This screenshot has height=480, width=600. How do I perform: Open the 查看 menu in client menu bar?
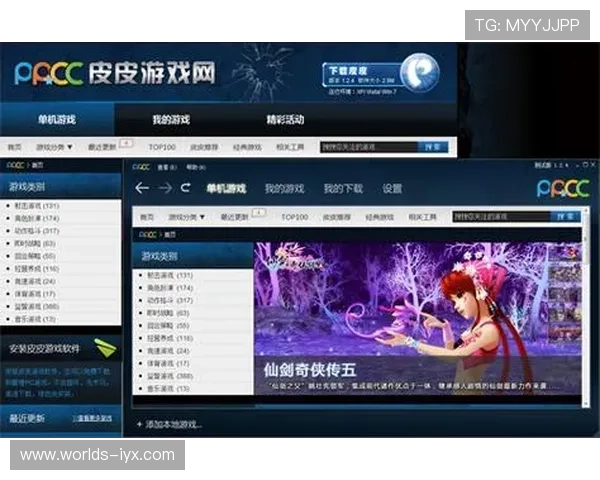click(x=167, y=167)
